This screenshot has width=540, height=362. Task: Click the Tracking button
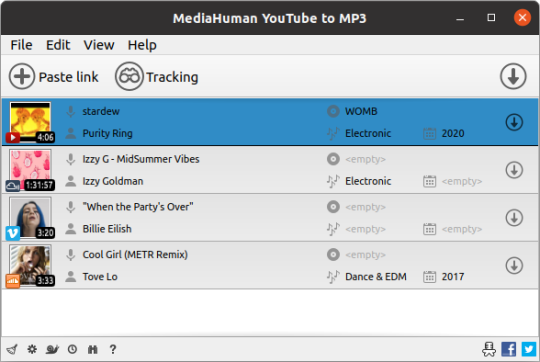click(157, 76)
